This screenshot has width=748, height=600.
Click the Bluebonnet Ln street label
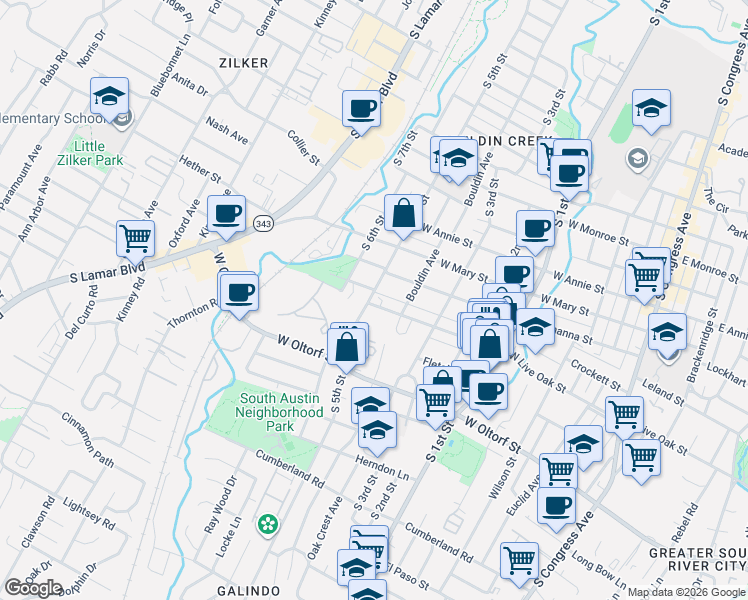click(x=170, y=65)
